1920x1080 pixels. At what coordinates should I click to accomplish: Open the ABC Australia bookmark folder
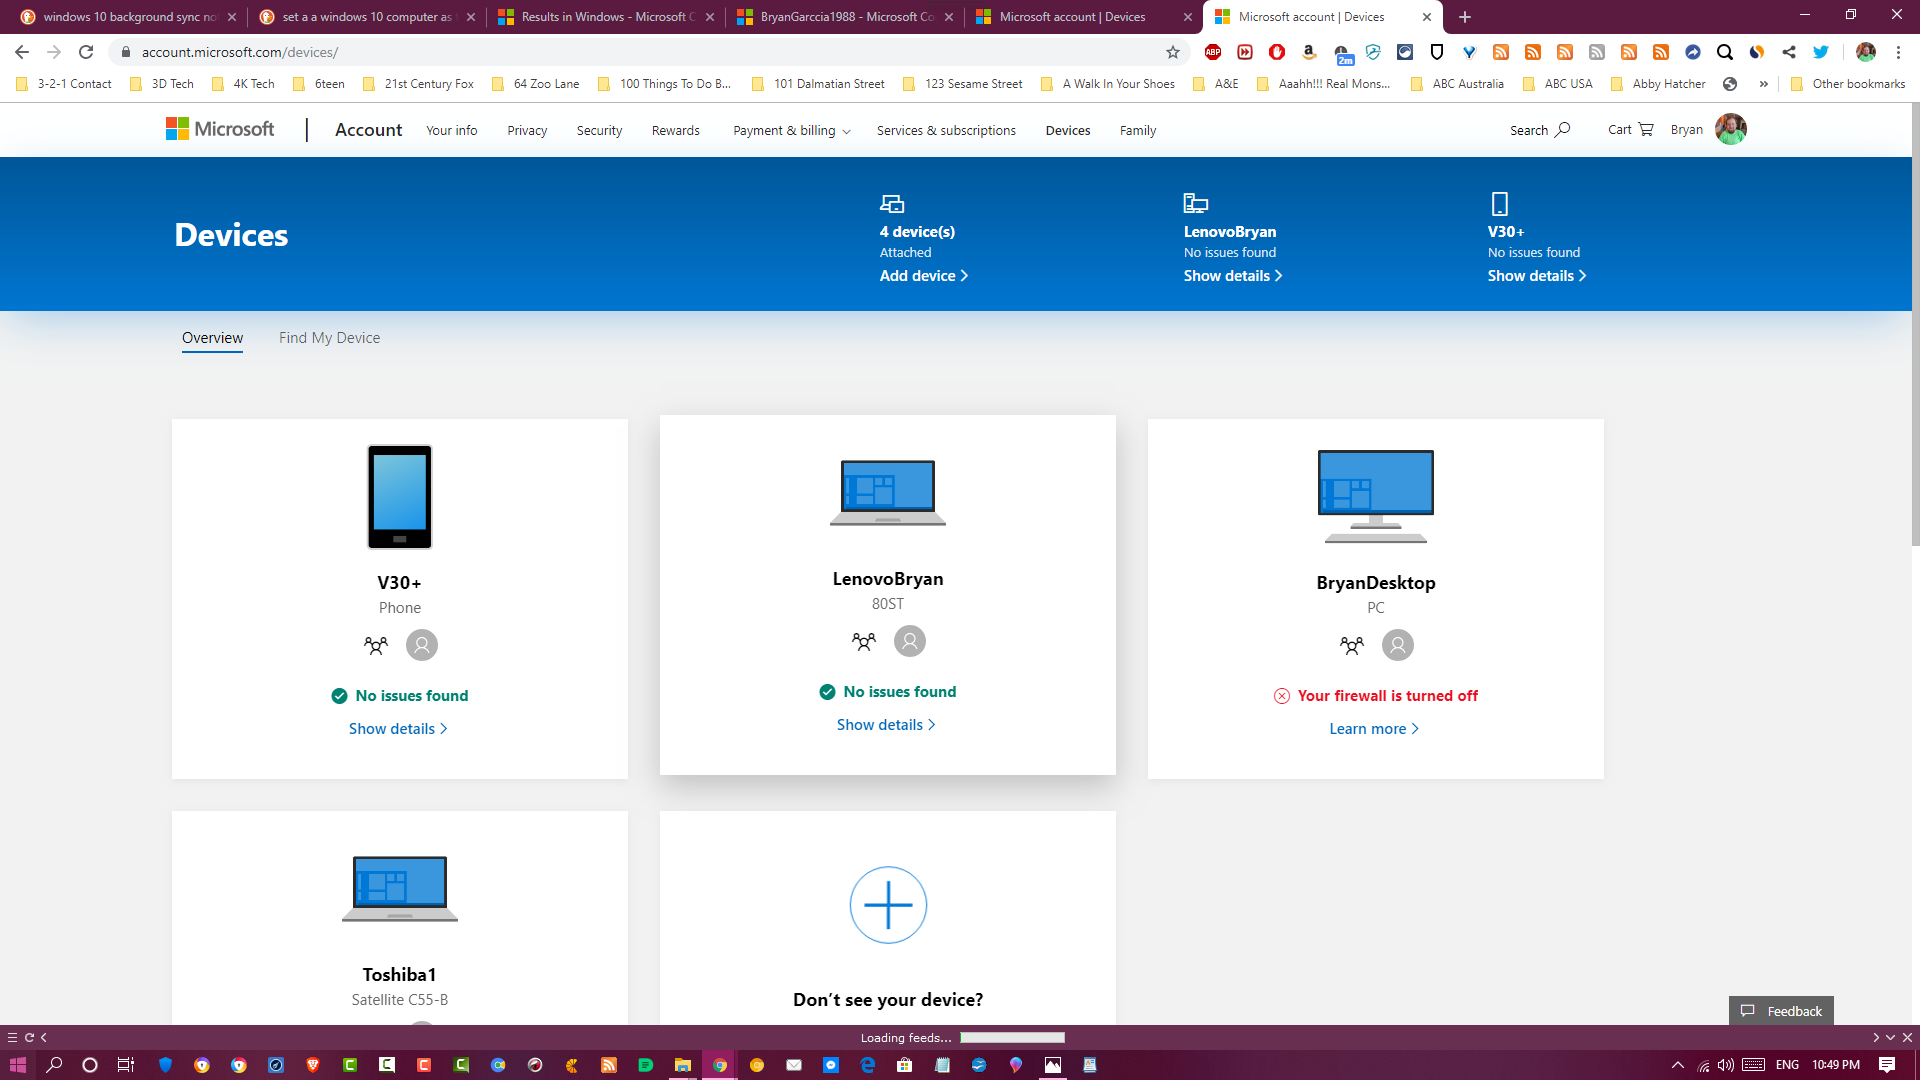1457,84
